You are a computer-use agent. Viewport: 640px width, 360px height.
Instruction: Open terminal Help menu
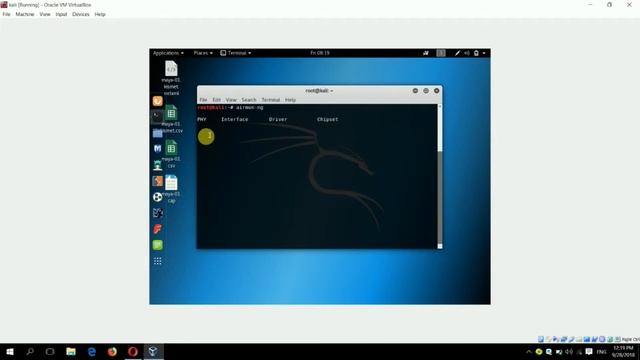(290, 100)
